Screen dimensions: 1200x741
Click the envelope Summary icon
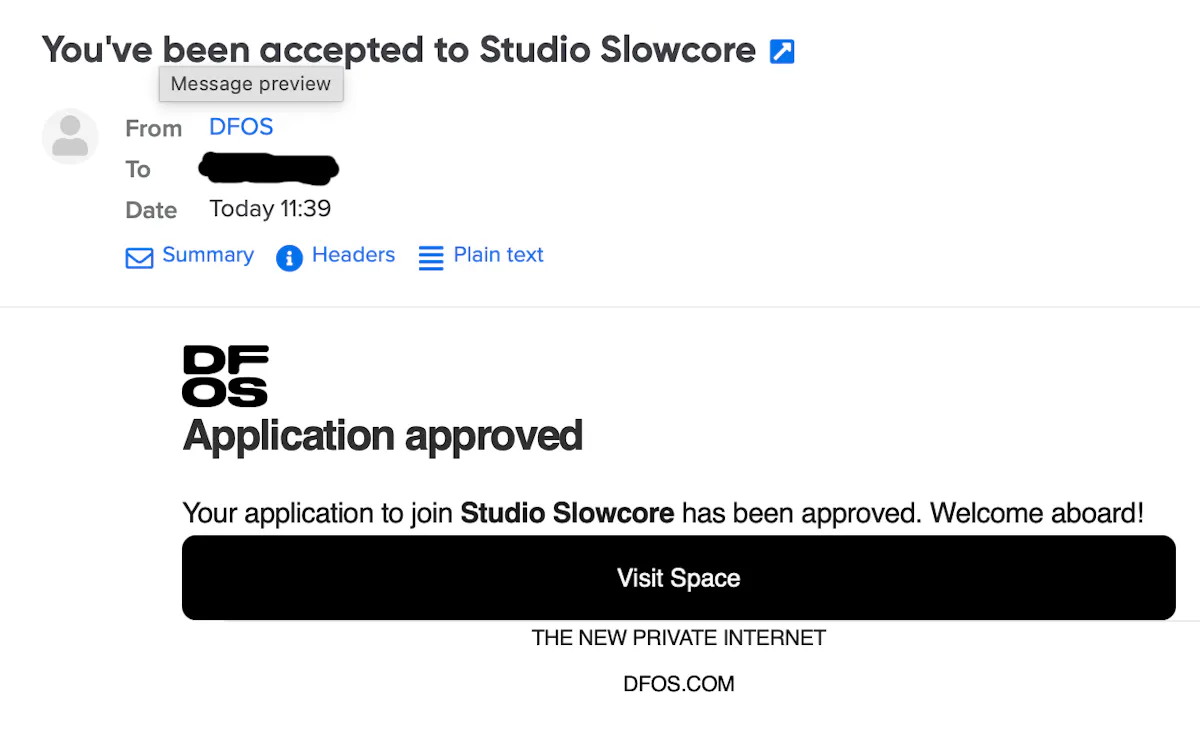pos(139,258)
